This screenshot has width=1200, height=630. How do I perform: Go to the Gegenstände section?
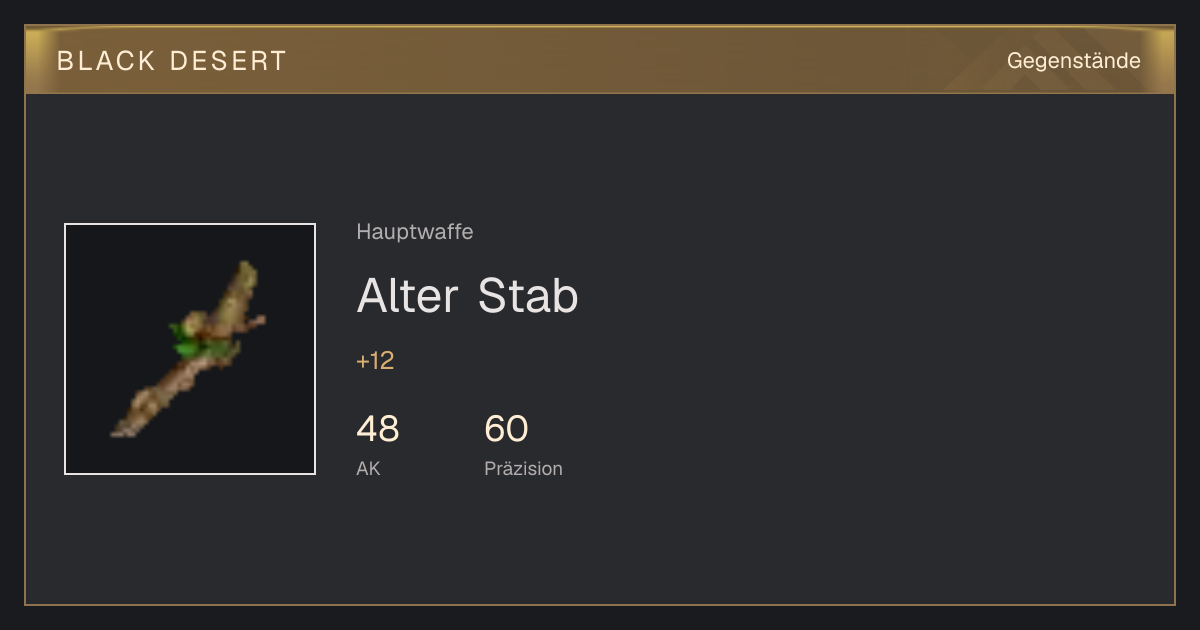1073,61
